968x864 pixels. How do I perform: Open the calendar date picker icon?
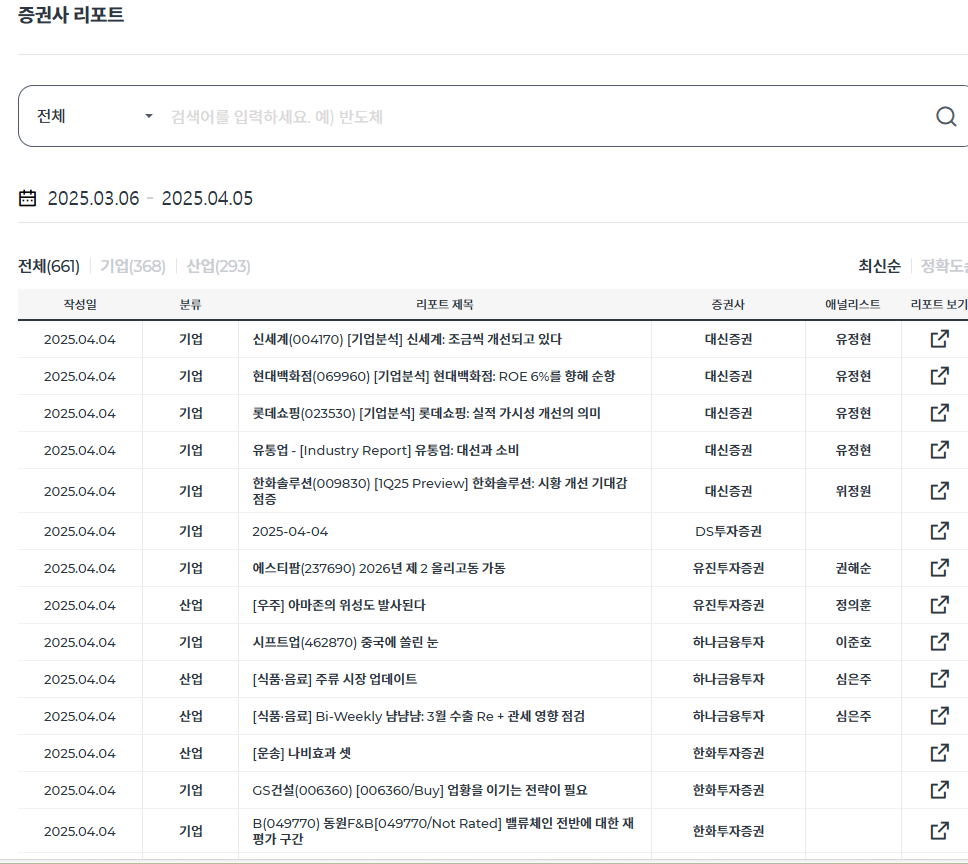27,198
